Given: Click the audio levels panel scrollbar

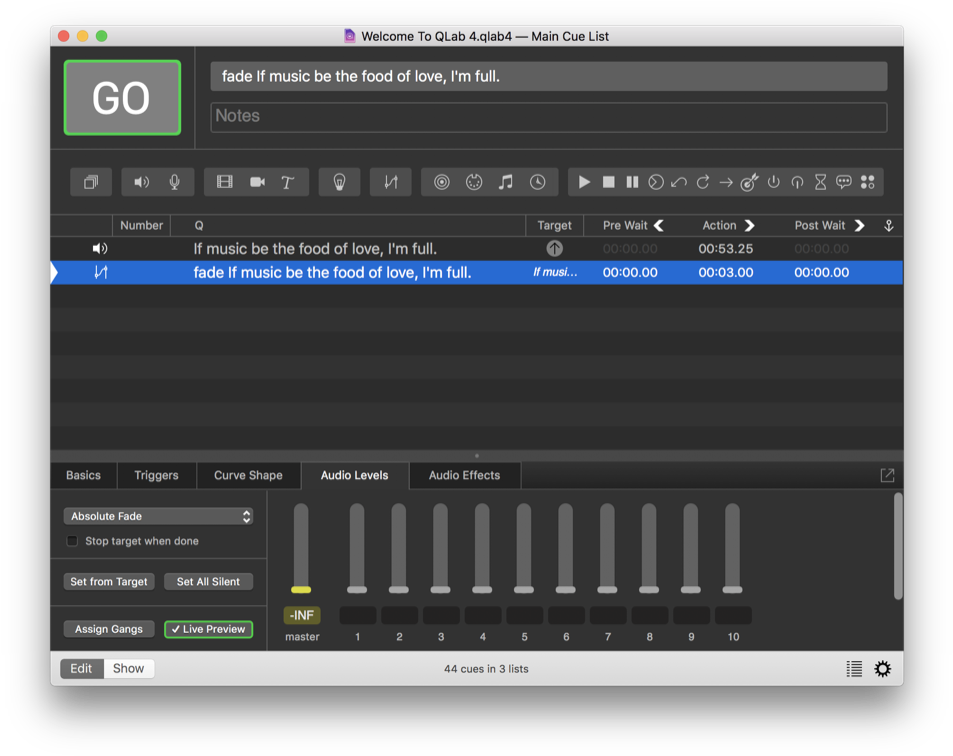Looking at the screenshot, I should tap(898, 546).
